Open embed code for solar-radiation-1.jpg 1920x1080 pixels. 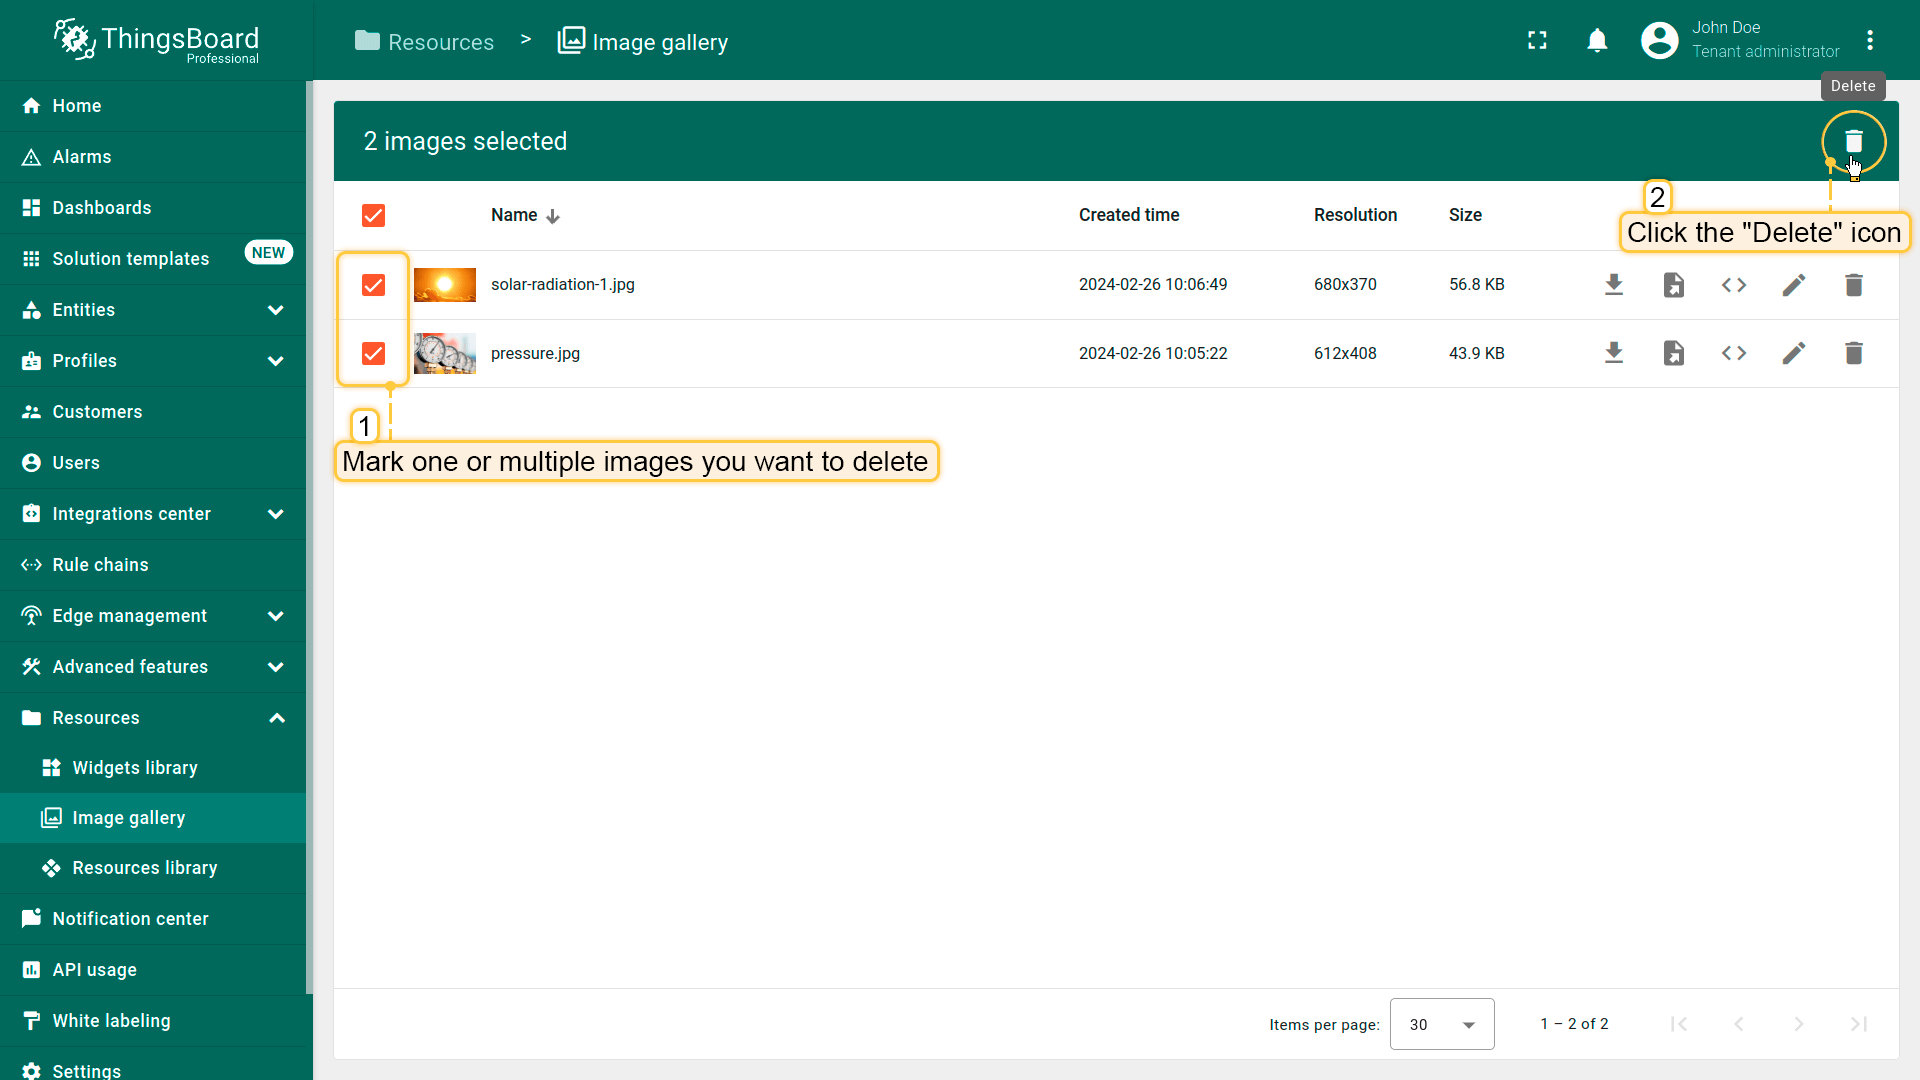pos(1733,285)
